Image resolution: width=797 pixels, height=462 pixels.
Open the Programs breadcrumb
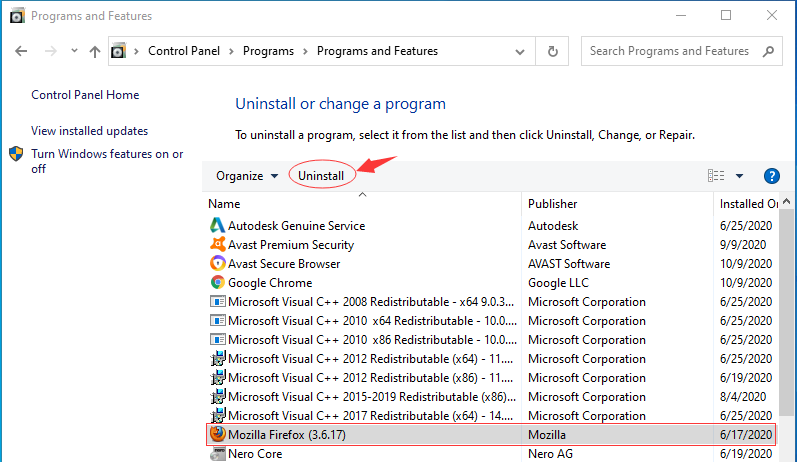point(268,51)
